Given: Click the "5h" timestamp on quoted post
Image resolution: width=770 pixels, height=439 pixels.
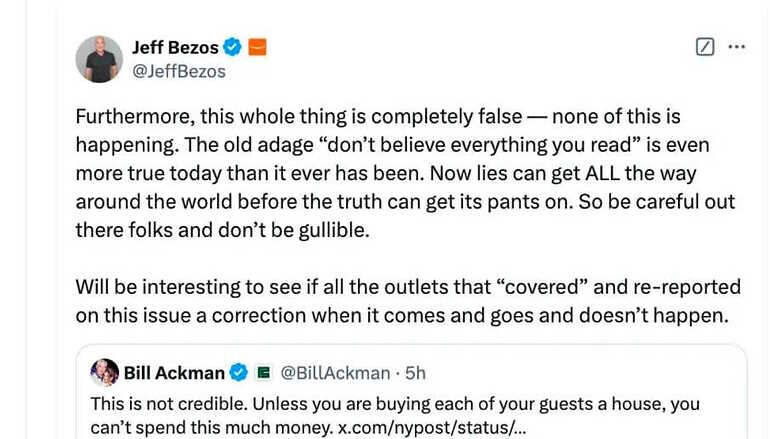Looking at the screenshot, I should (415, 373).
